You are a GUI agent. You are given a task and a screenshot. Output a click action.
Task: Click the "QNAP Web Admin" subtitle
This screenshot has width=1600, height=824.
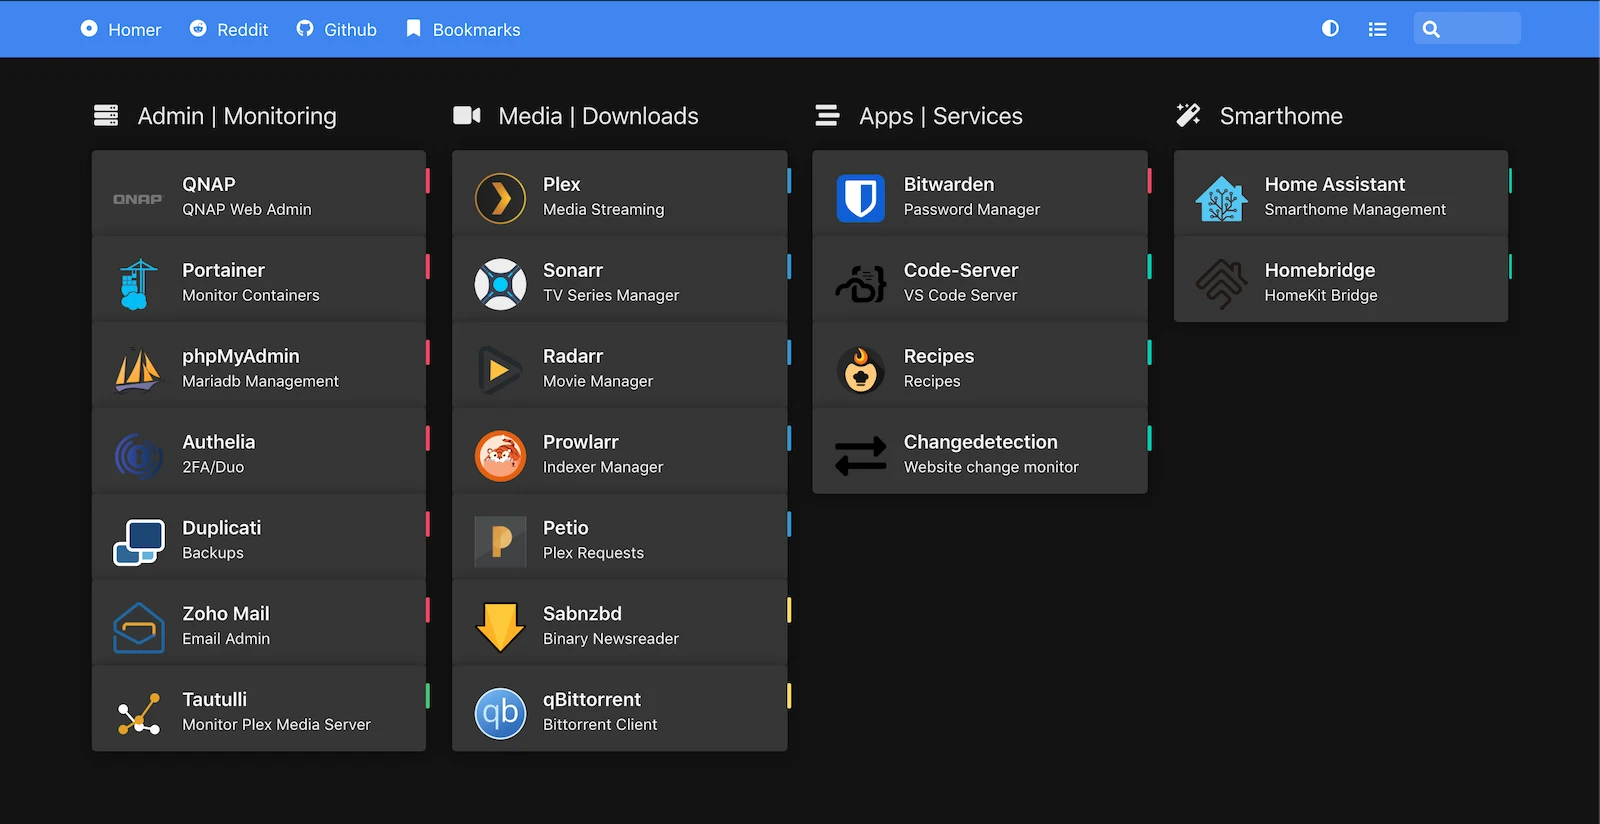[x=247, y=210]
